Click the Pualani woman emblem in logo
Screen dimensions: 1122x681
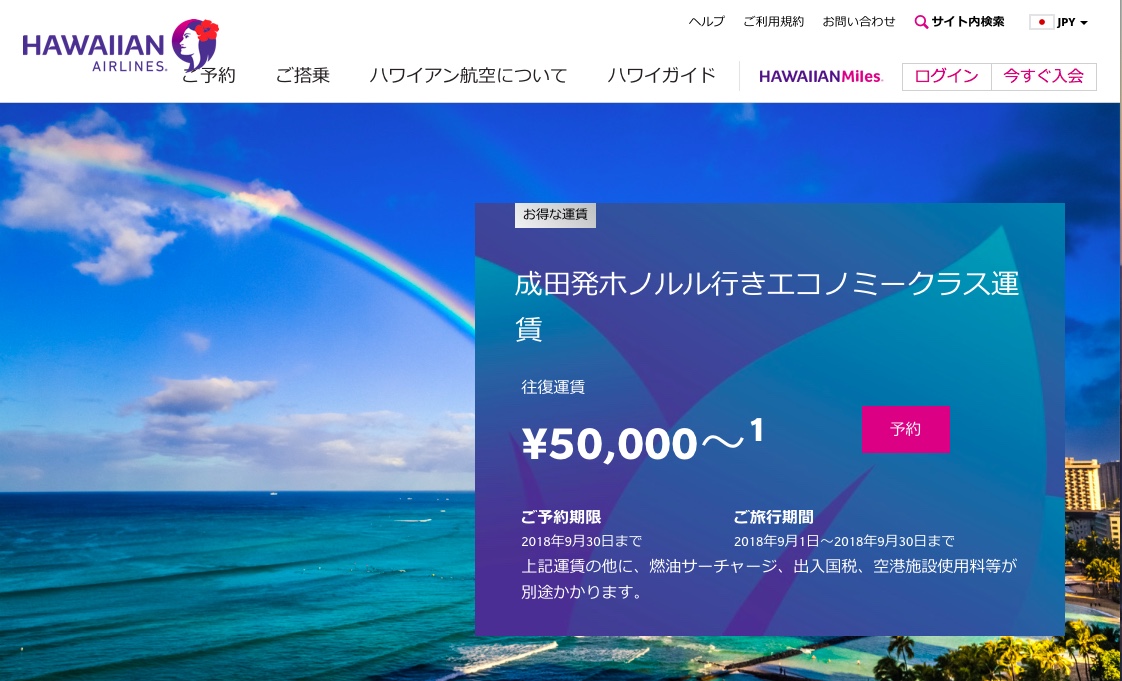click(195, 44)
